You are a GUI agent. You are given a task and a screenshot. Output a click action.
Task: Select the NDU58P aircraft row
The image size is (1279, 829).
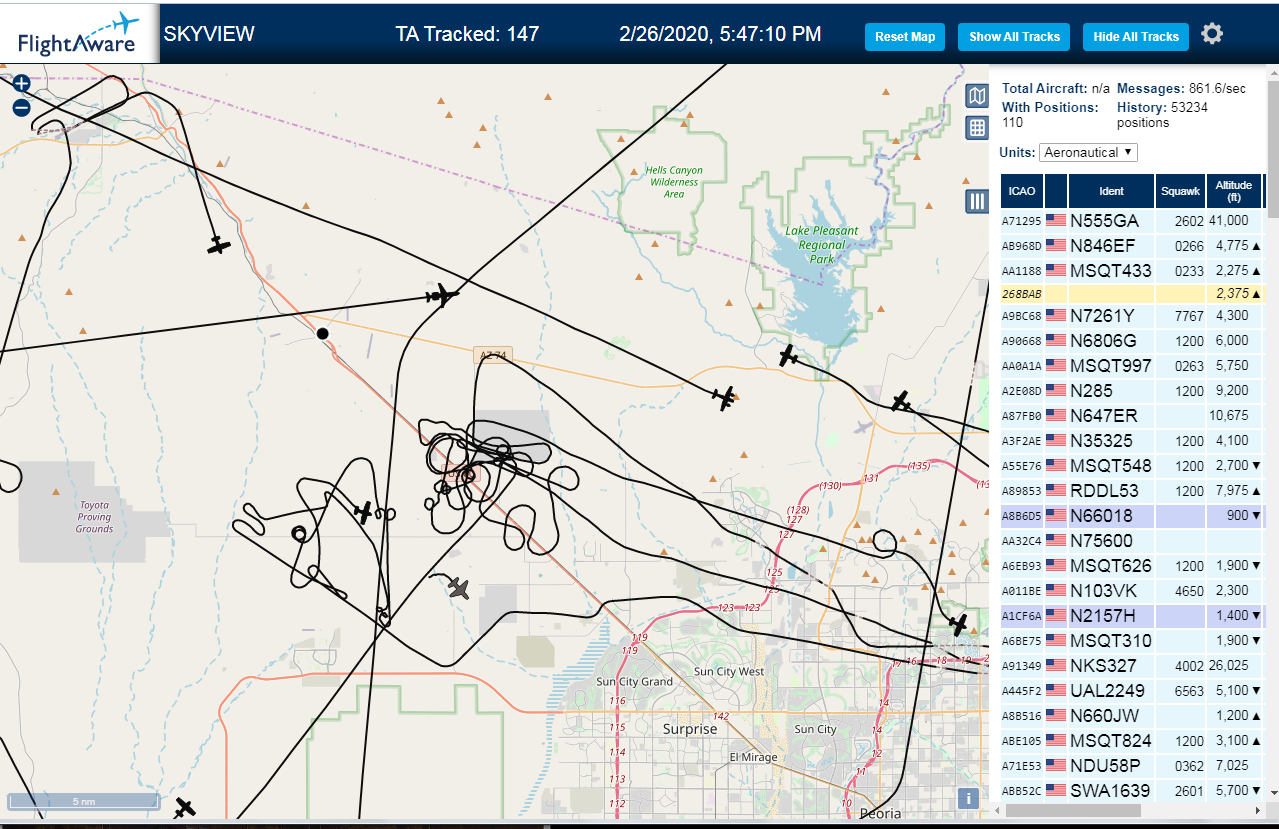tap(1132, 765)
